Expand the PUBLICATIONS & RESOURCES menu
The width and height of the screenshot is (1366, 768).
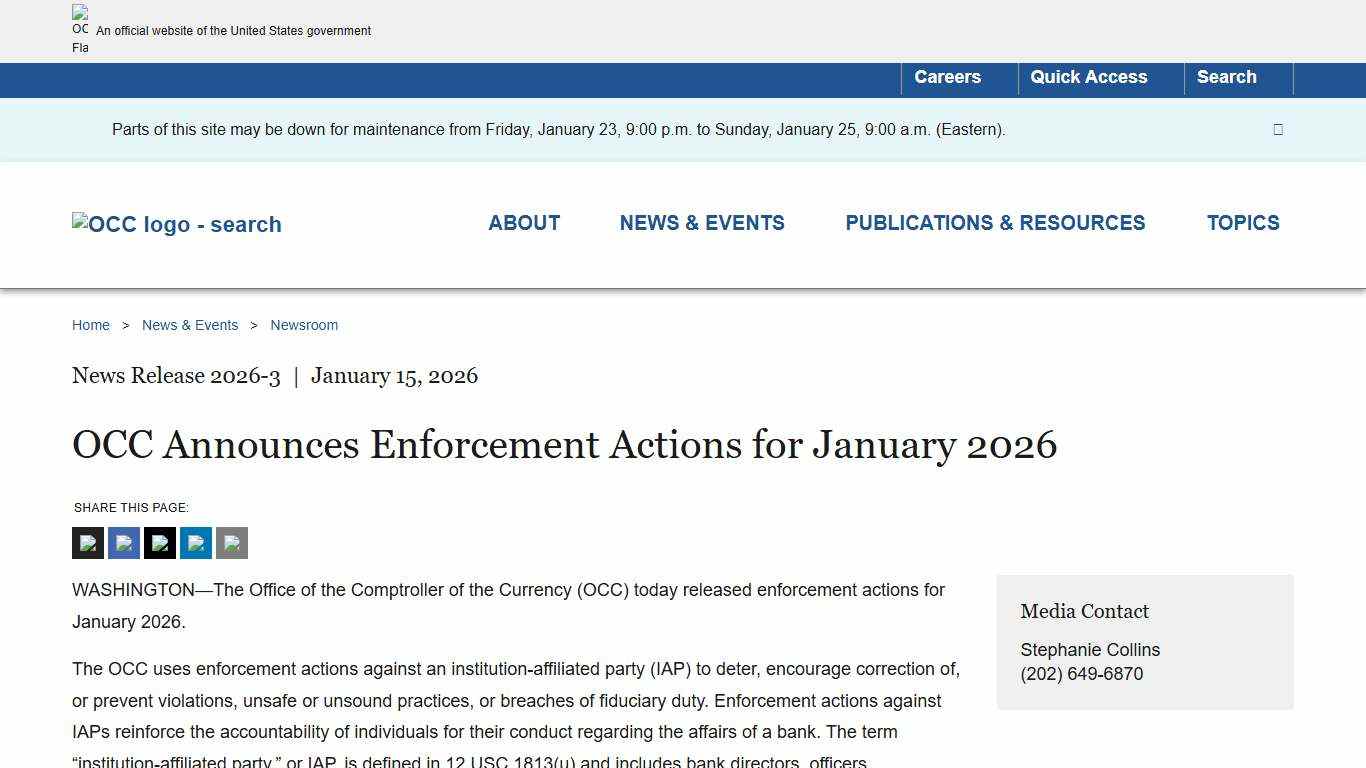[995, 223]
